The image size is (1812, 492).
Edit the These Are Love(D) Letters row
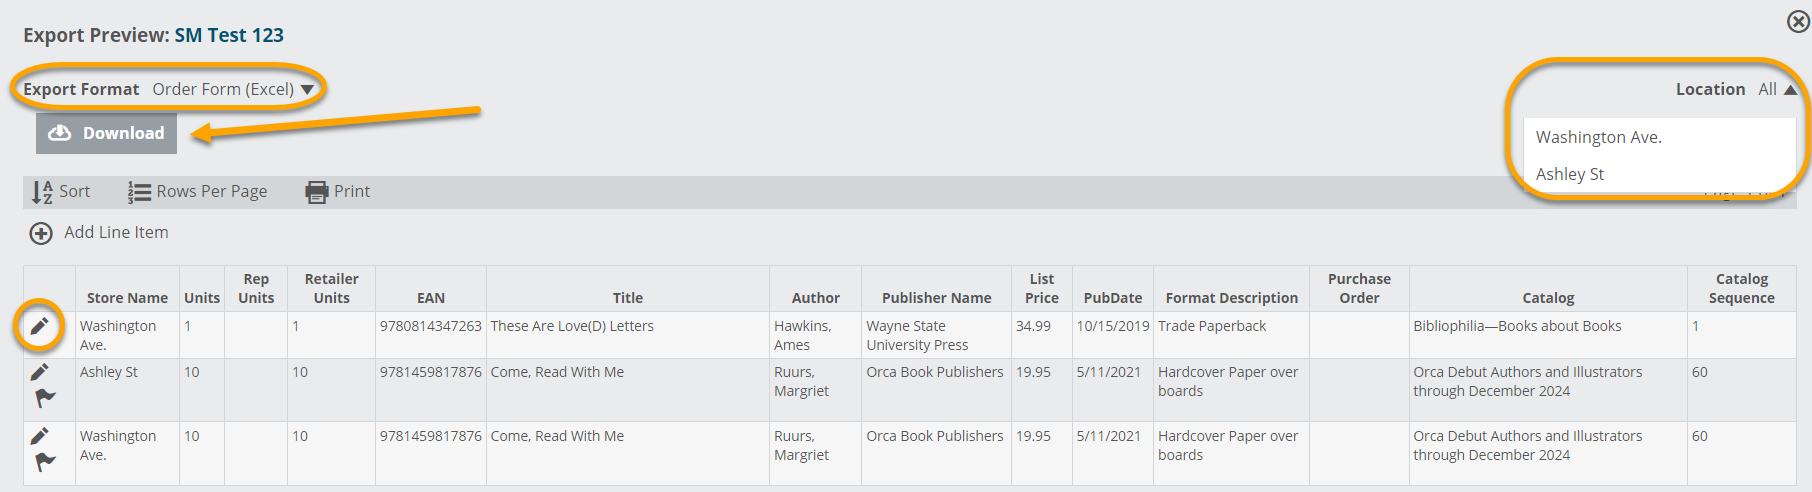coord(39,327)
